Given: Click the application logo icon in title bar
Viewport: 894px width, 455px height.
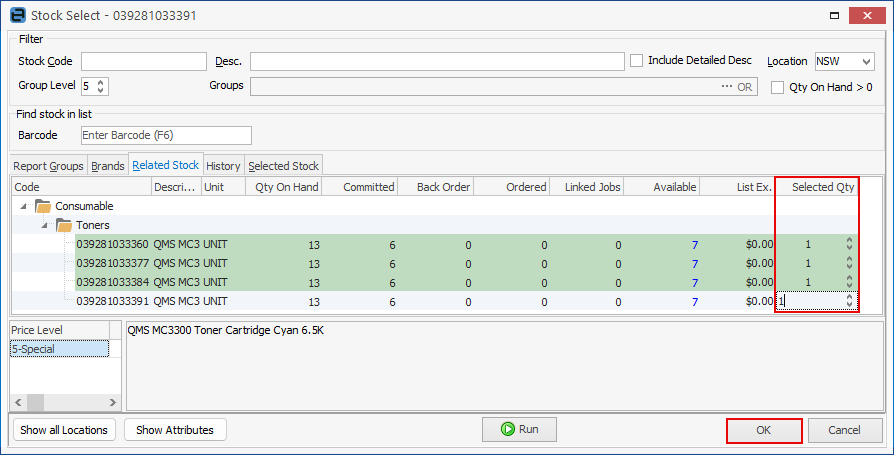Looking at the screenshot, I should pyautogui.click(x=18, y=15).
